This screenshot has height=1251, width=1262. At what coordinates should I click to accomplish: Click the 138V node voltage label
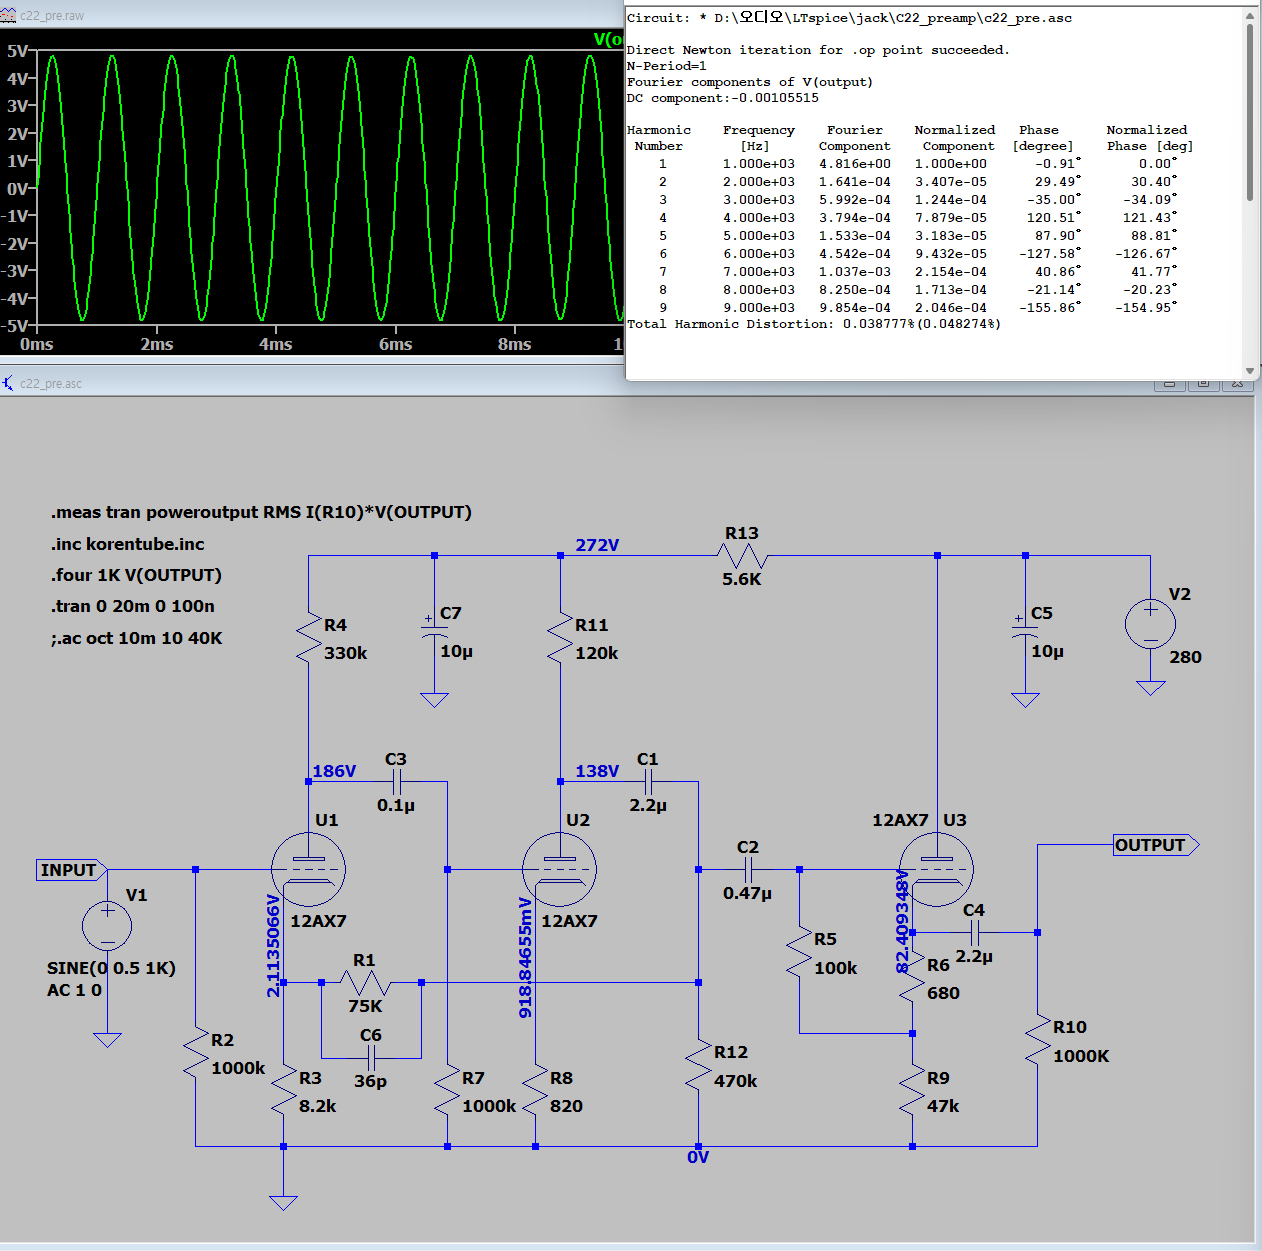click(597, 771)
